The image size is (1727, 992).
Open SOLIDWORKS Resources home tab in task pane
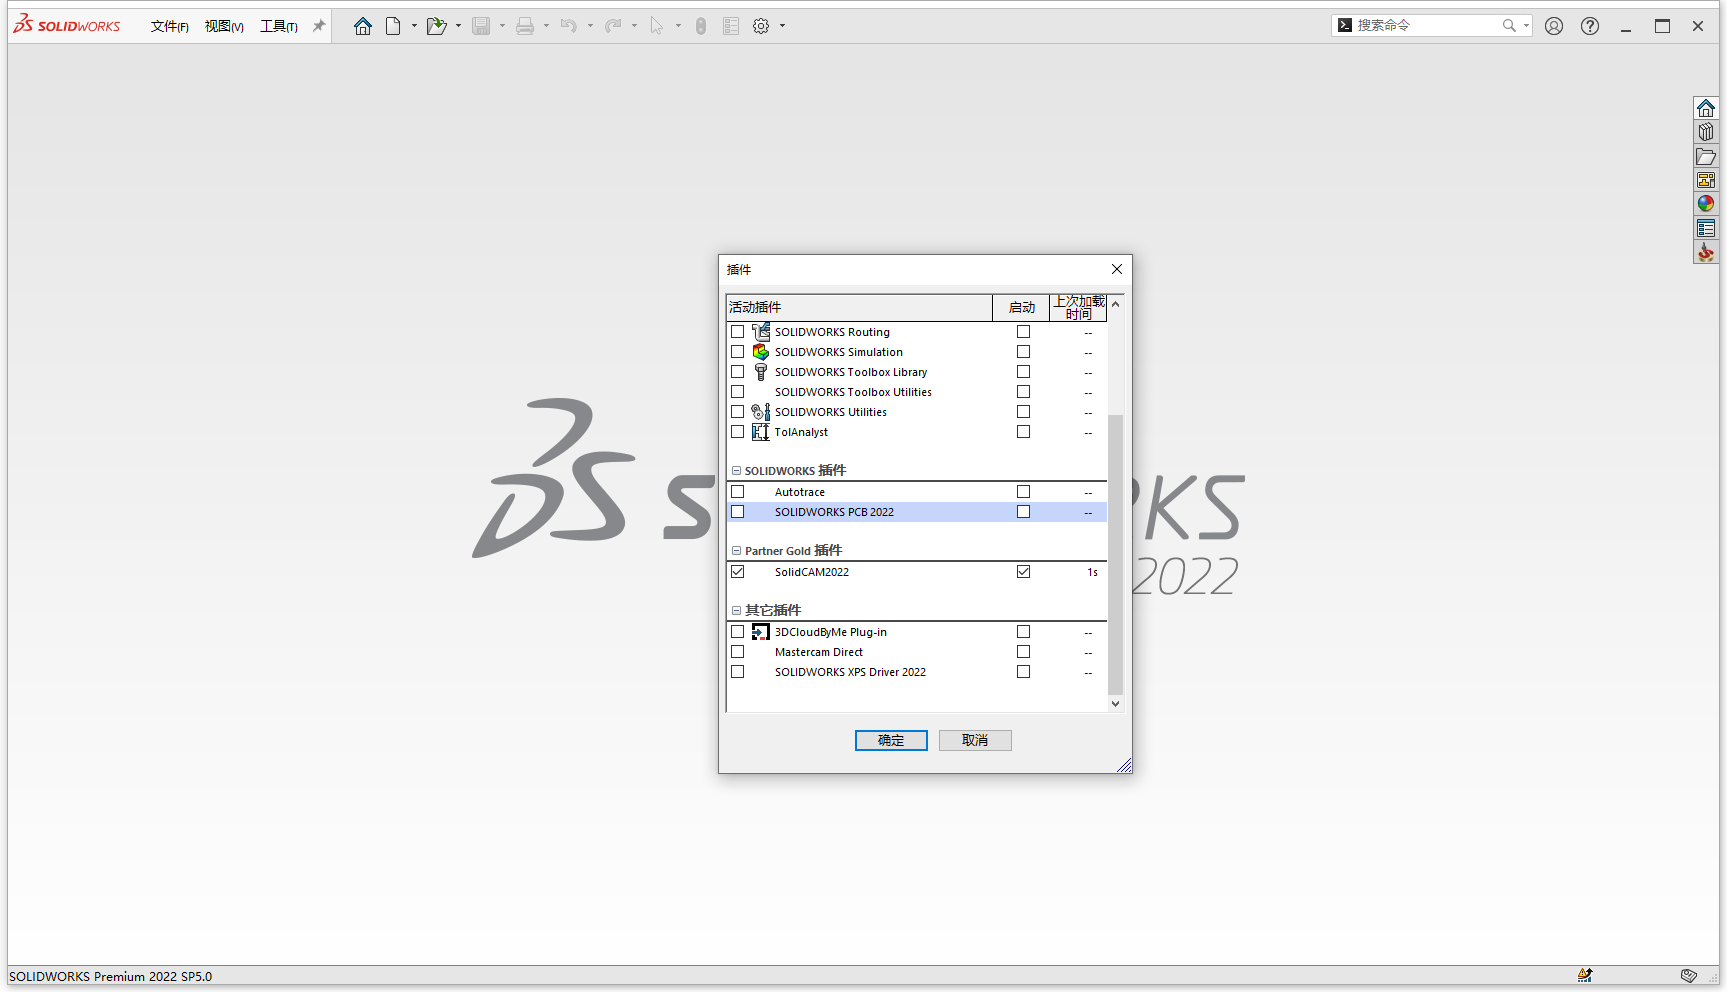click(1706, 108)
